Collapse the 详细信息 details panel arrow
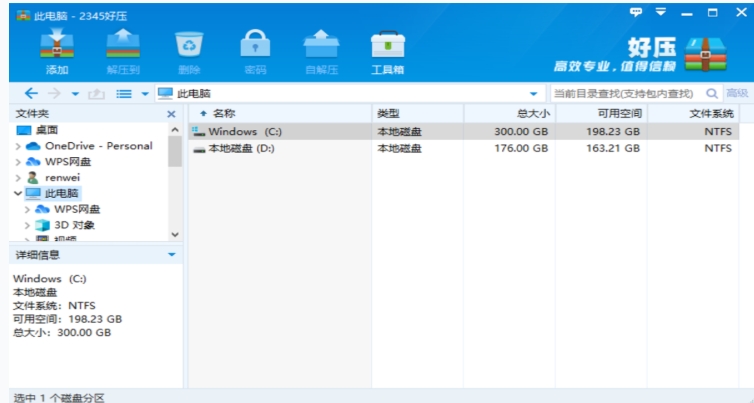Image resolution: width=754 pixels, height=403 pixels. pyautogui.click(x=172, y=254)
